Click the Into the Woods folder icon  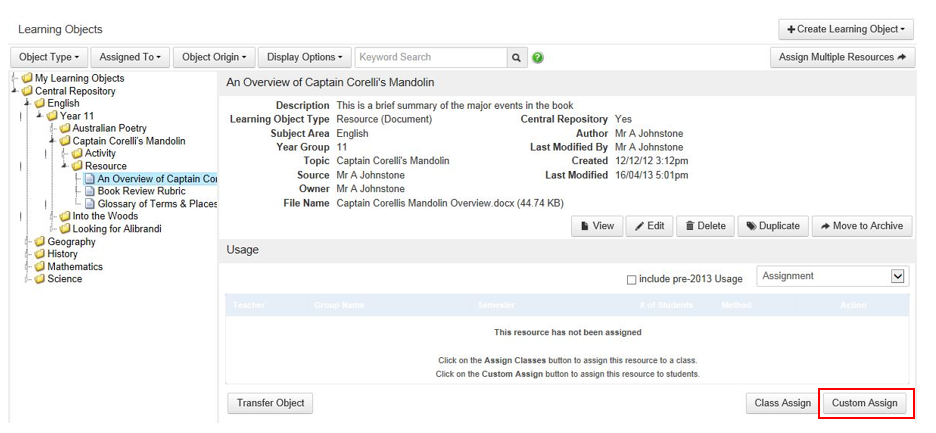click(x=65, y=216)
